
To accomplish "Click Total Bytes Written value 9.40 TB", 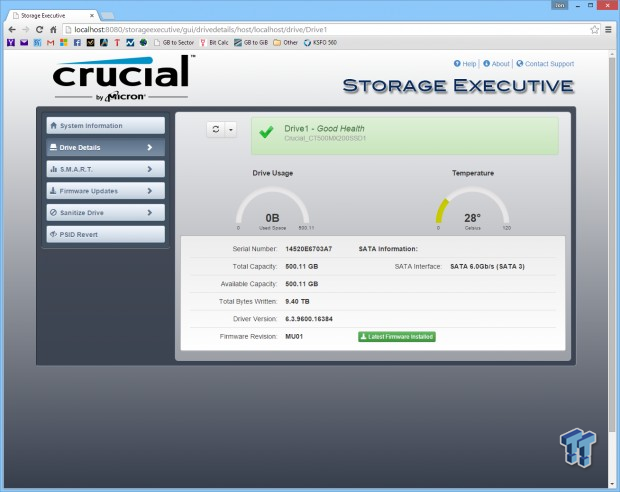I will click(297, 301).
